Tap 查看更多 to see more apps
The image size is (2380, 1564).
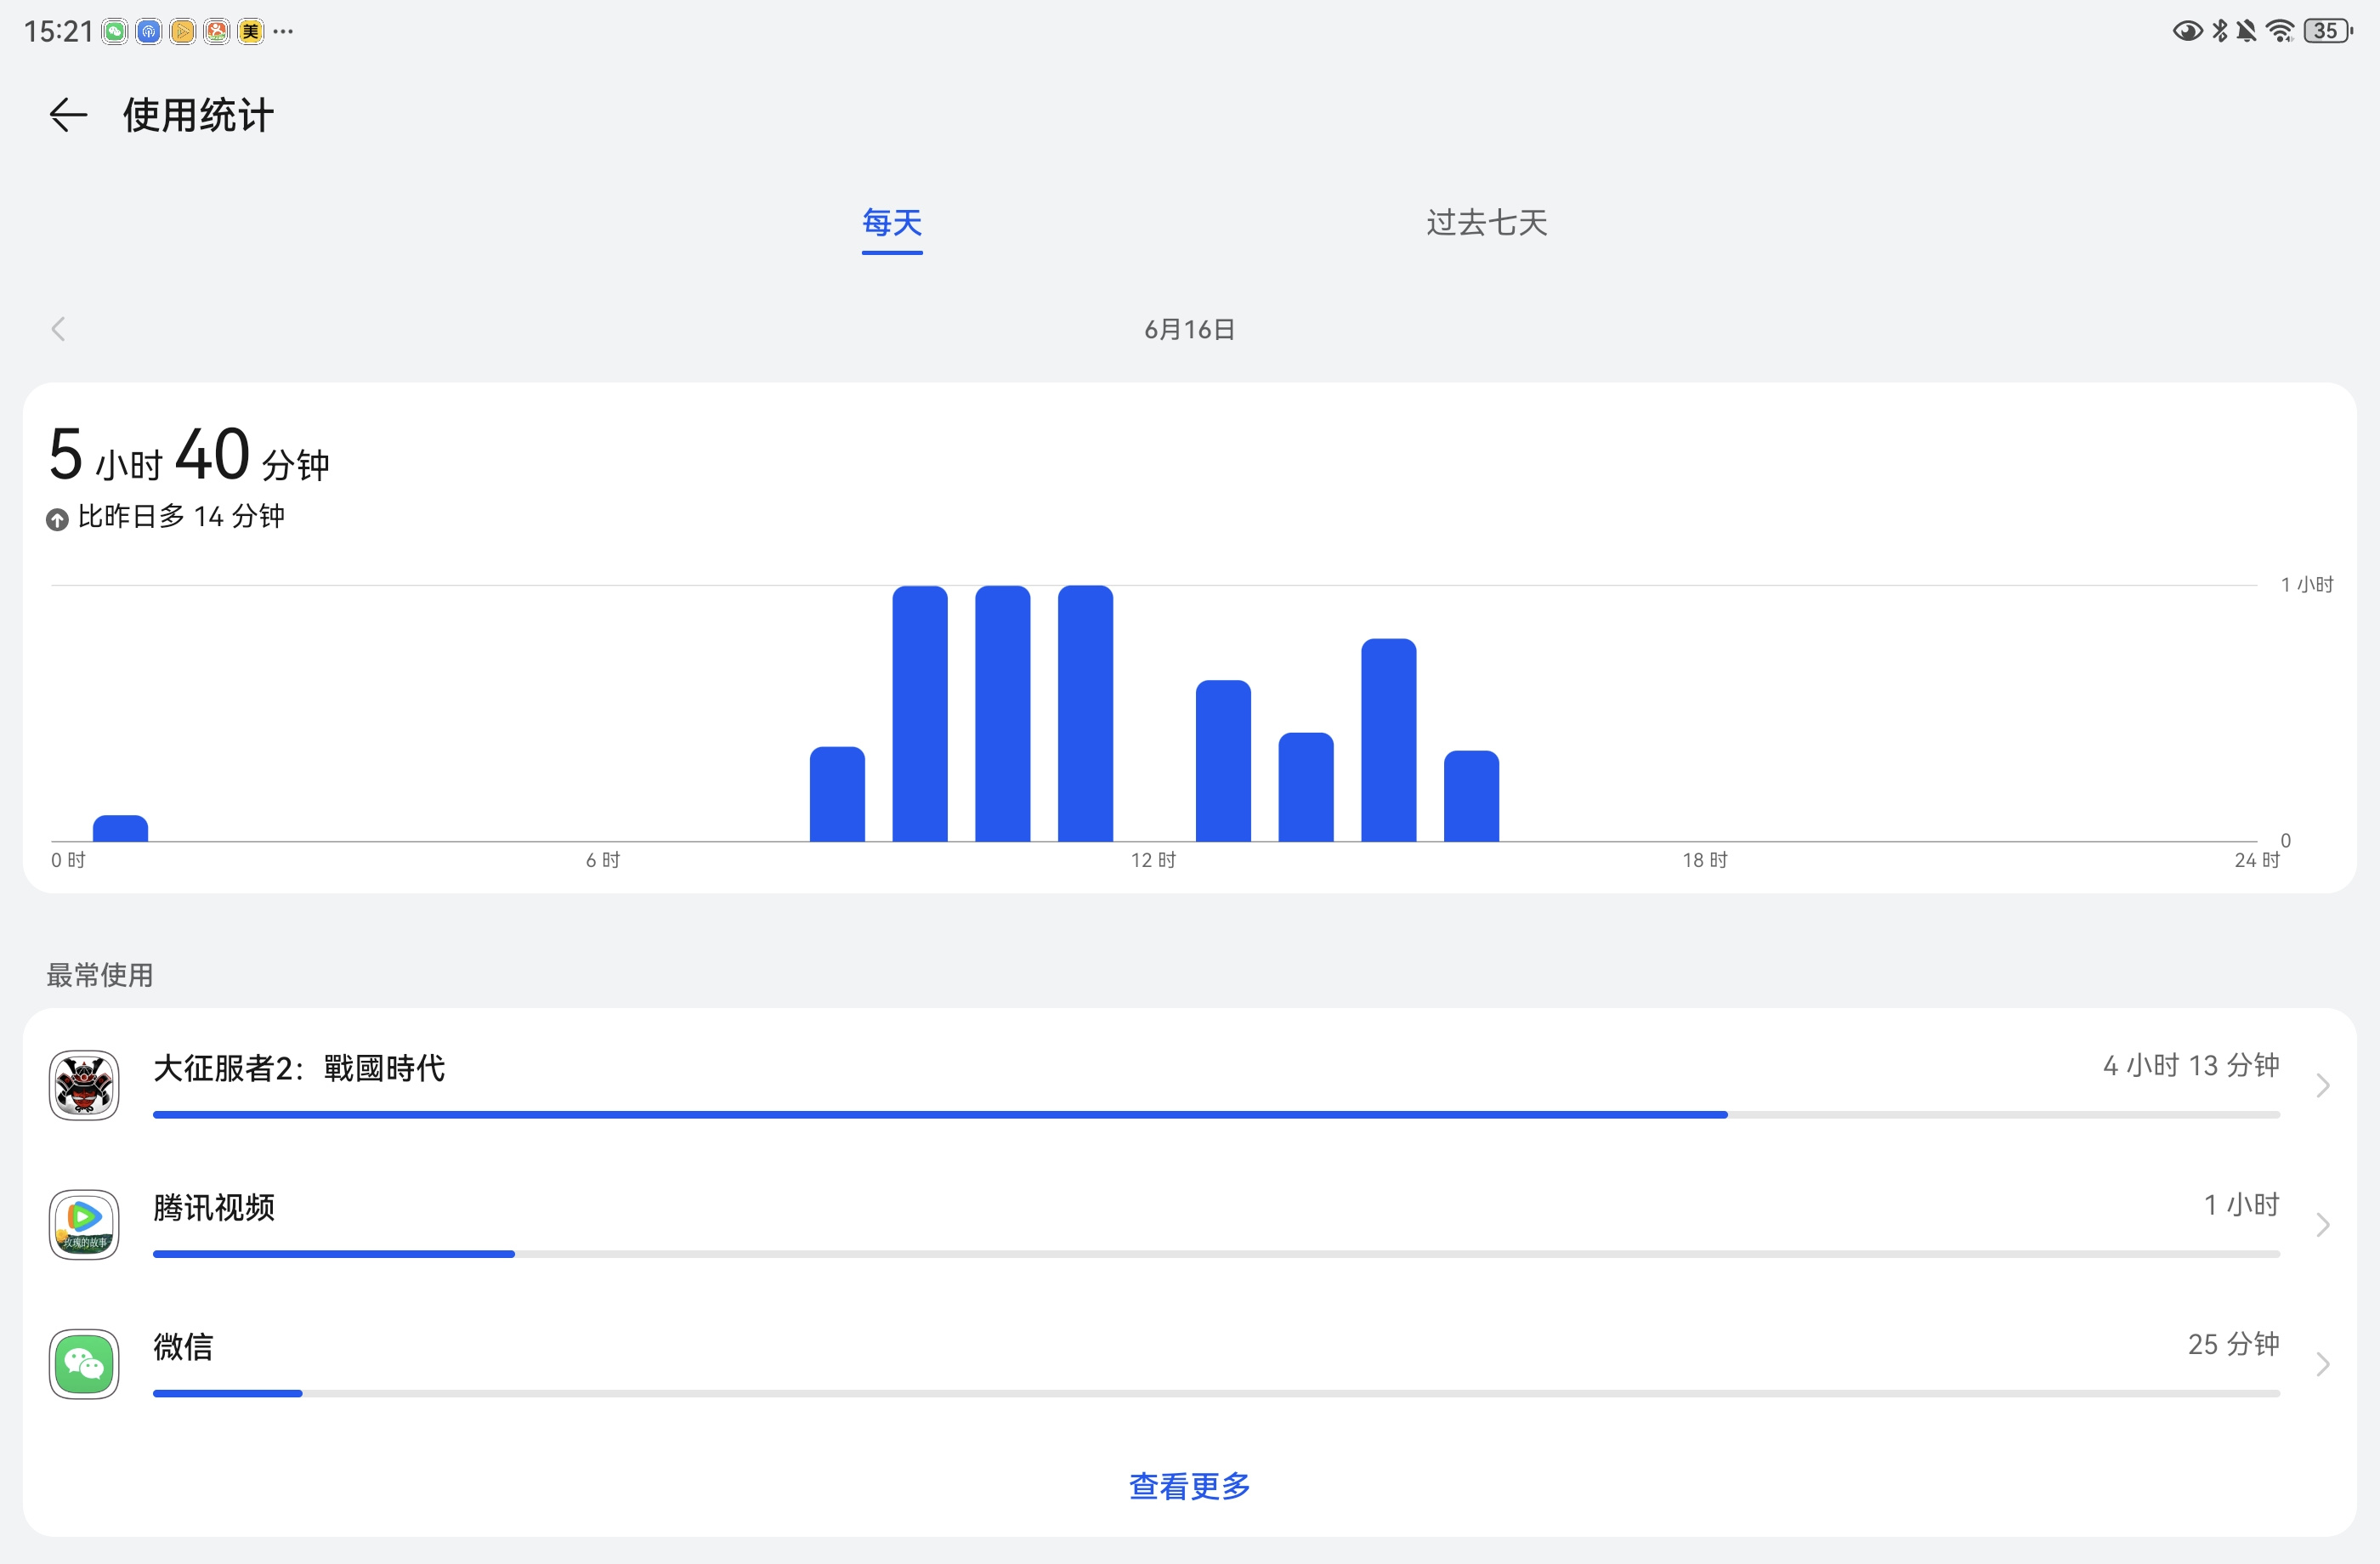(1189, 1486)
